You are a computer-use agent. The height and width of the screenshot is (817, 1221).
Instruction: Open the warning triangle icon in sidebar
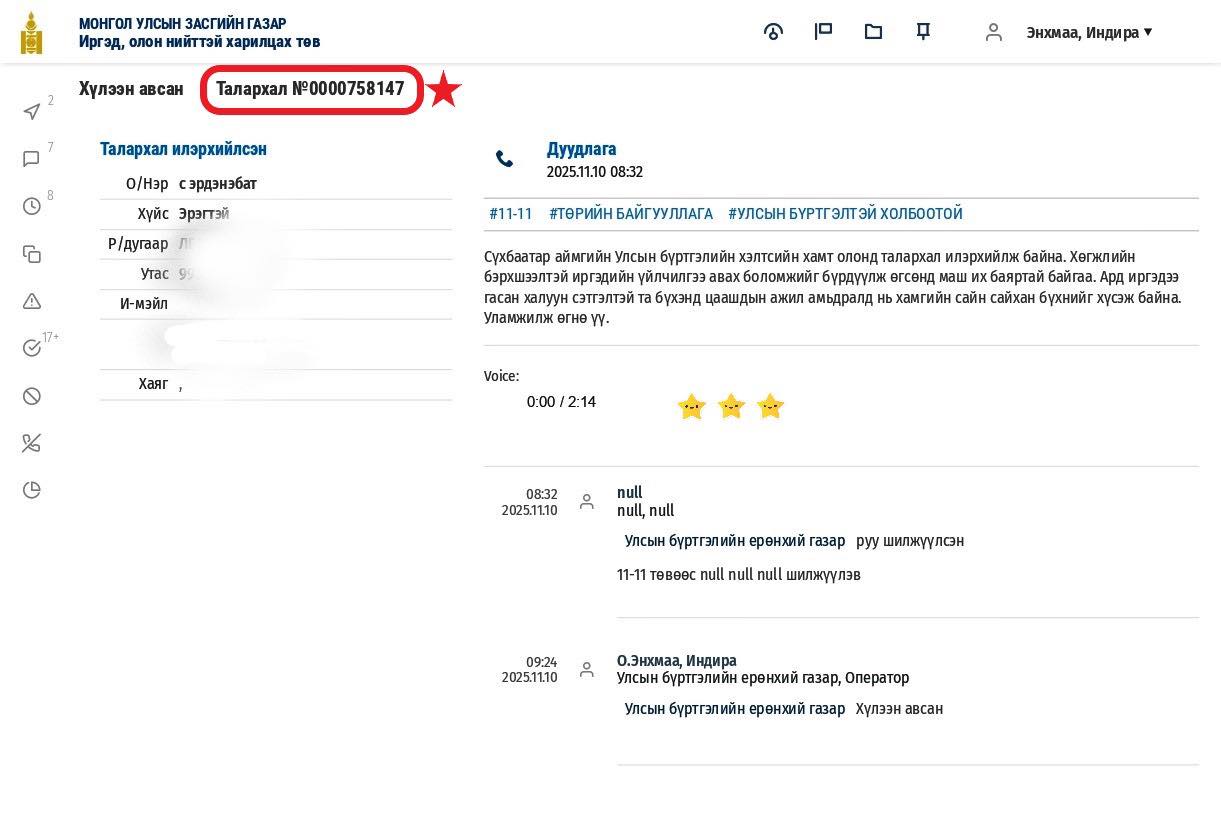32,301
